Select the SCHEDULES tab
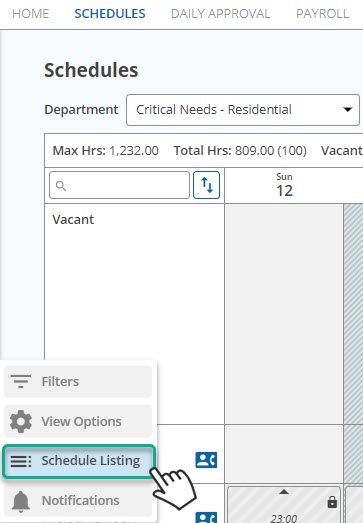This screenshot has height=523, width=363. point(110,14)
